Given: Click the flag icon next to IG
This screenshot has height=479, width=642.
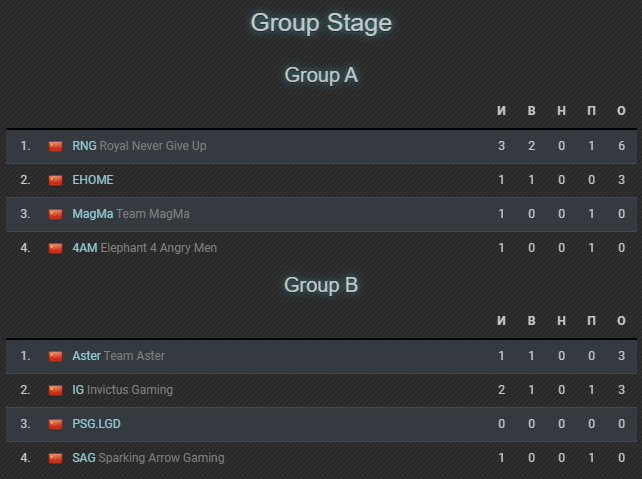Looking at the screenshot, I should coord(56,390).
